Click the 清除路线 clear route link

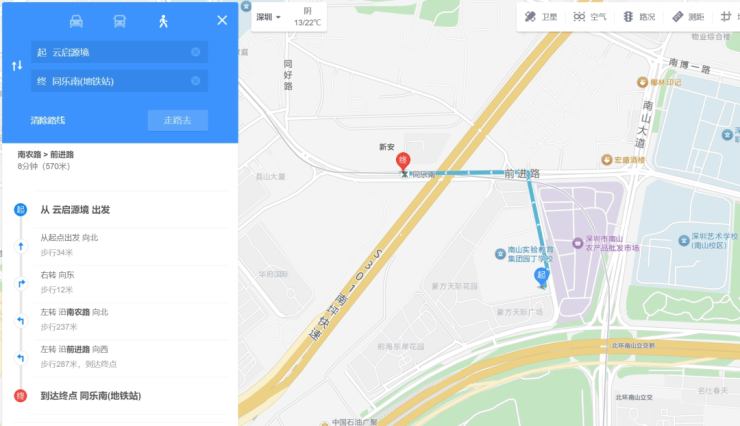click(x=48, y=120)
